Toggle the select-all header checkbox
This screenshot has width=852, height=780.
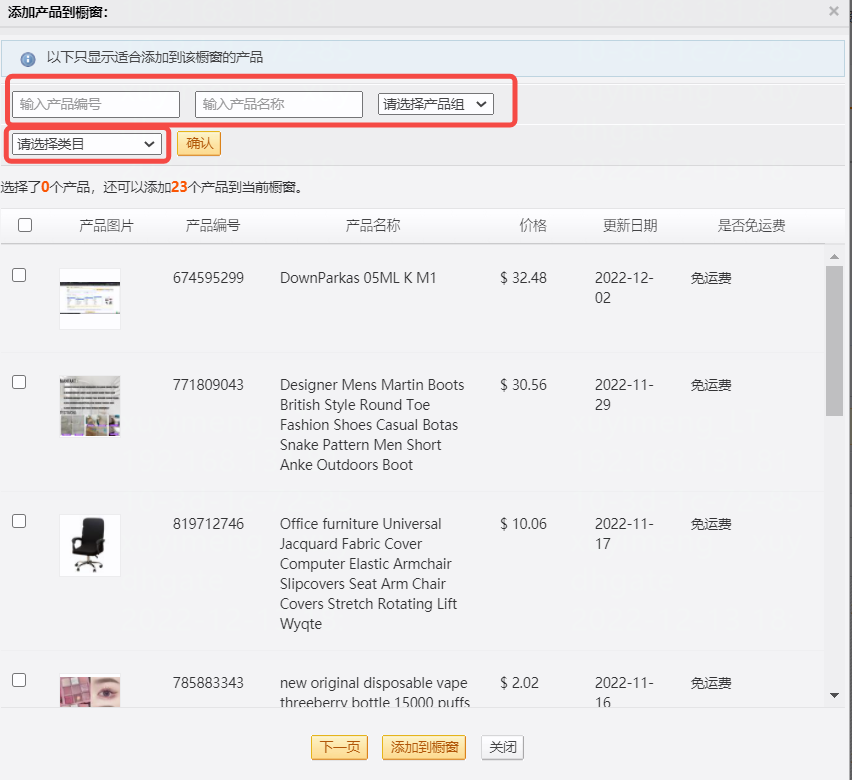(x=25, y=225)
